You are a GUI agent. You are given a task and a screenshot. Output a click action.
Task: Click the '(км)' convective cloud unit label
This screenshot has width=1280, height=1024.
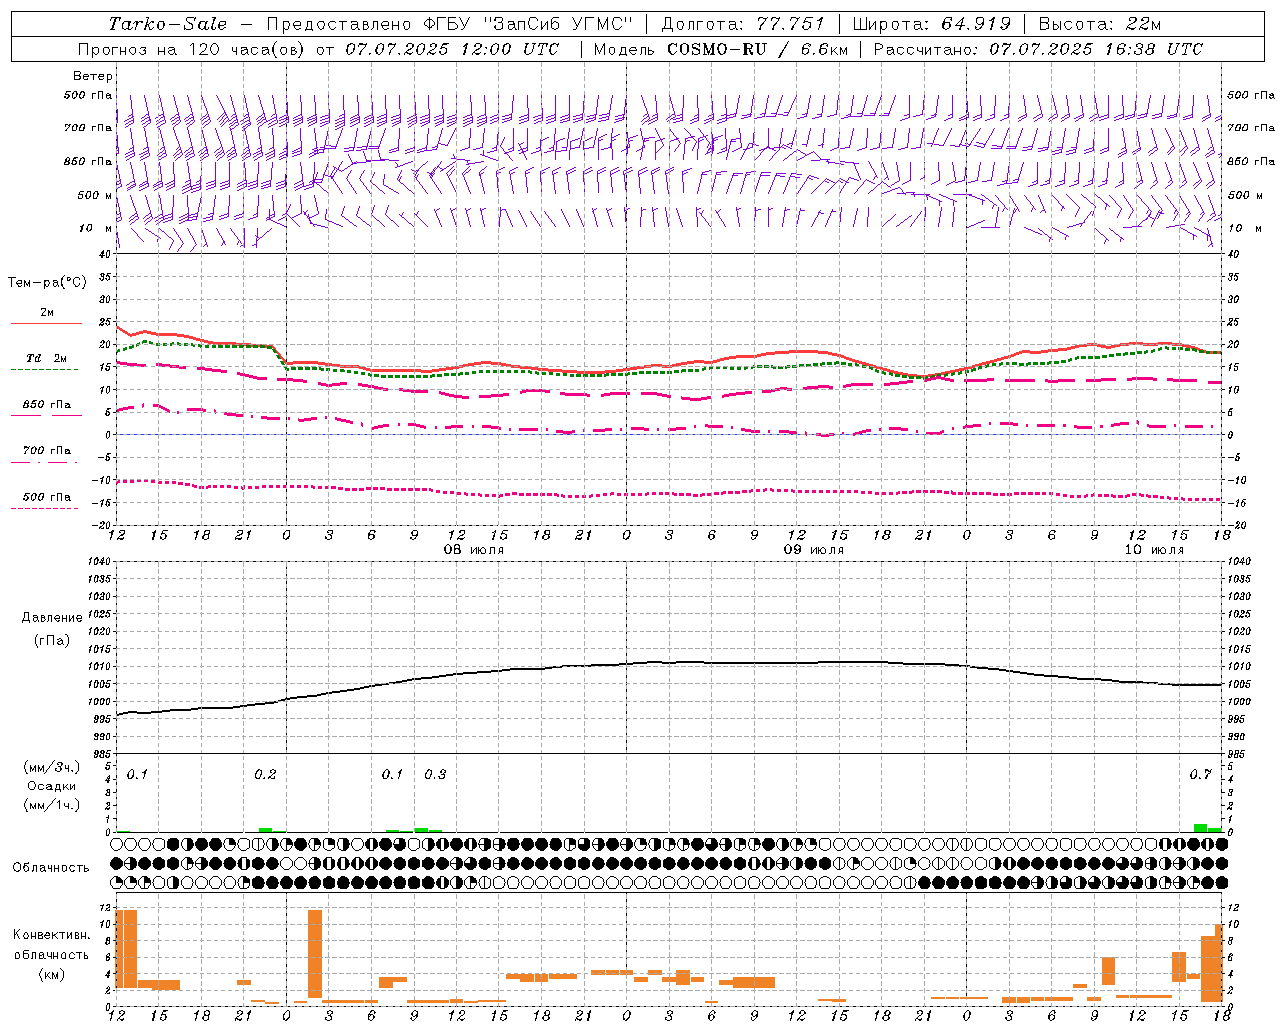pyautogui.click(x=51, y=974)
